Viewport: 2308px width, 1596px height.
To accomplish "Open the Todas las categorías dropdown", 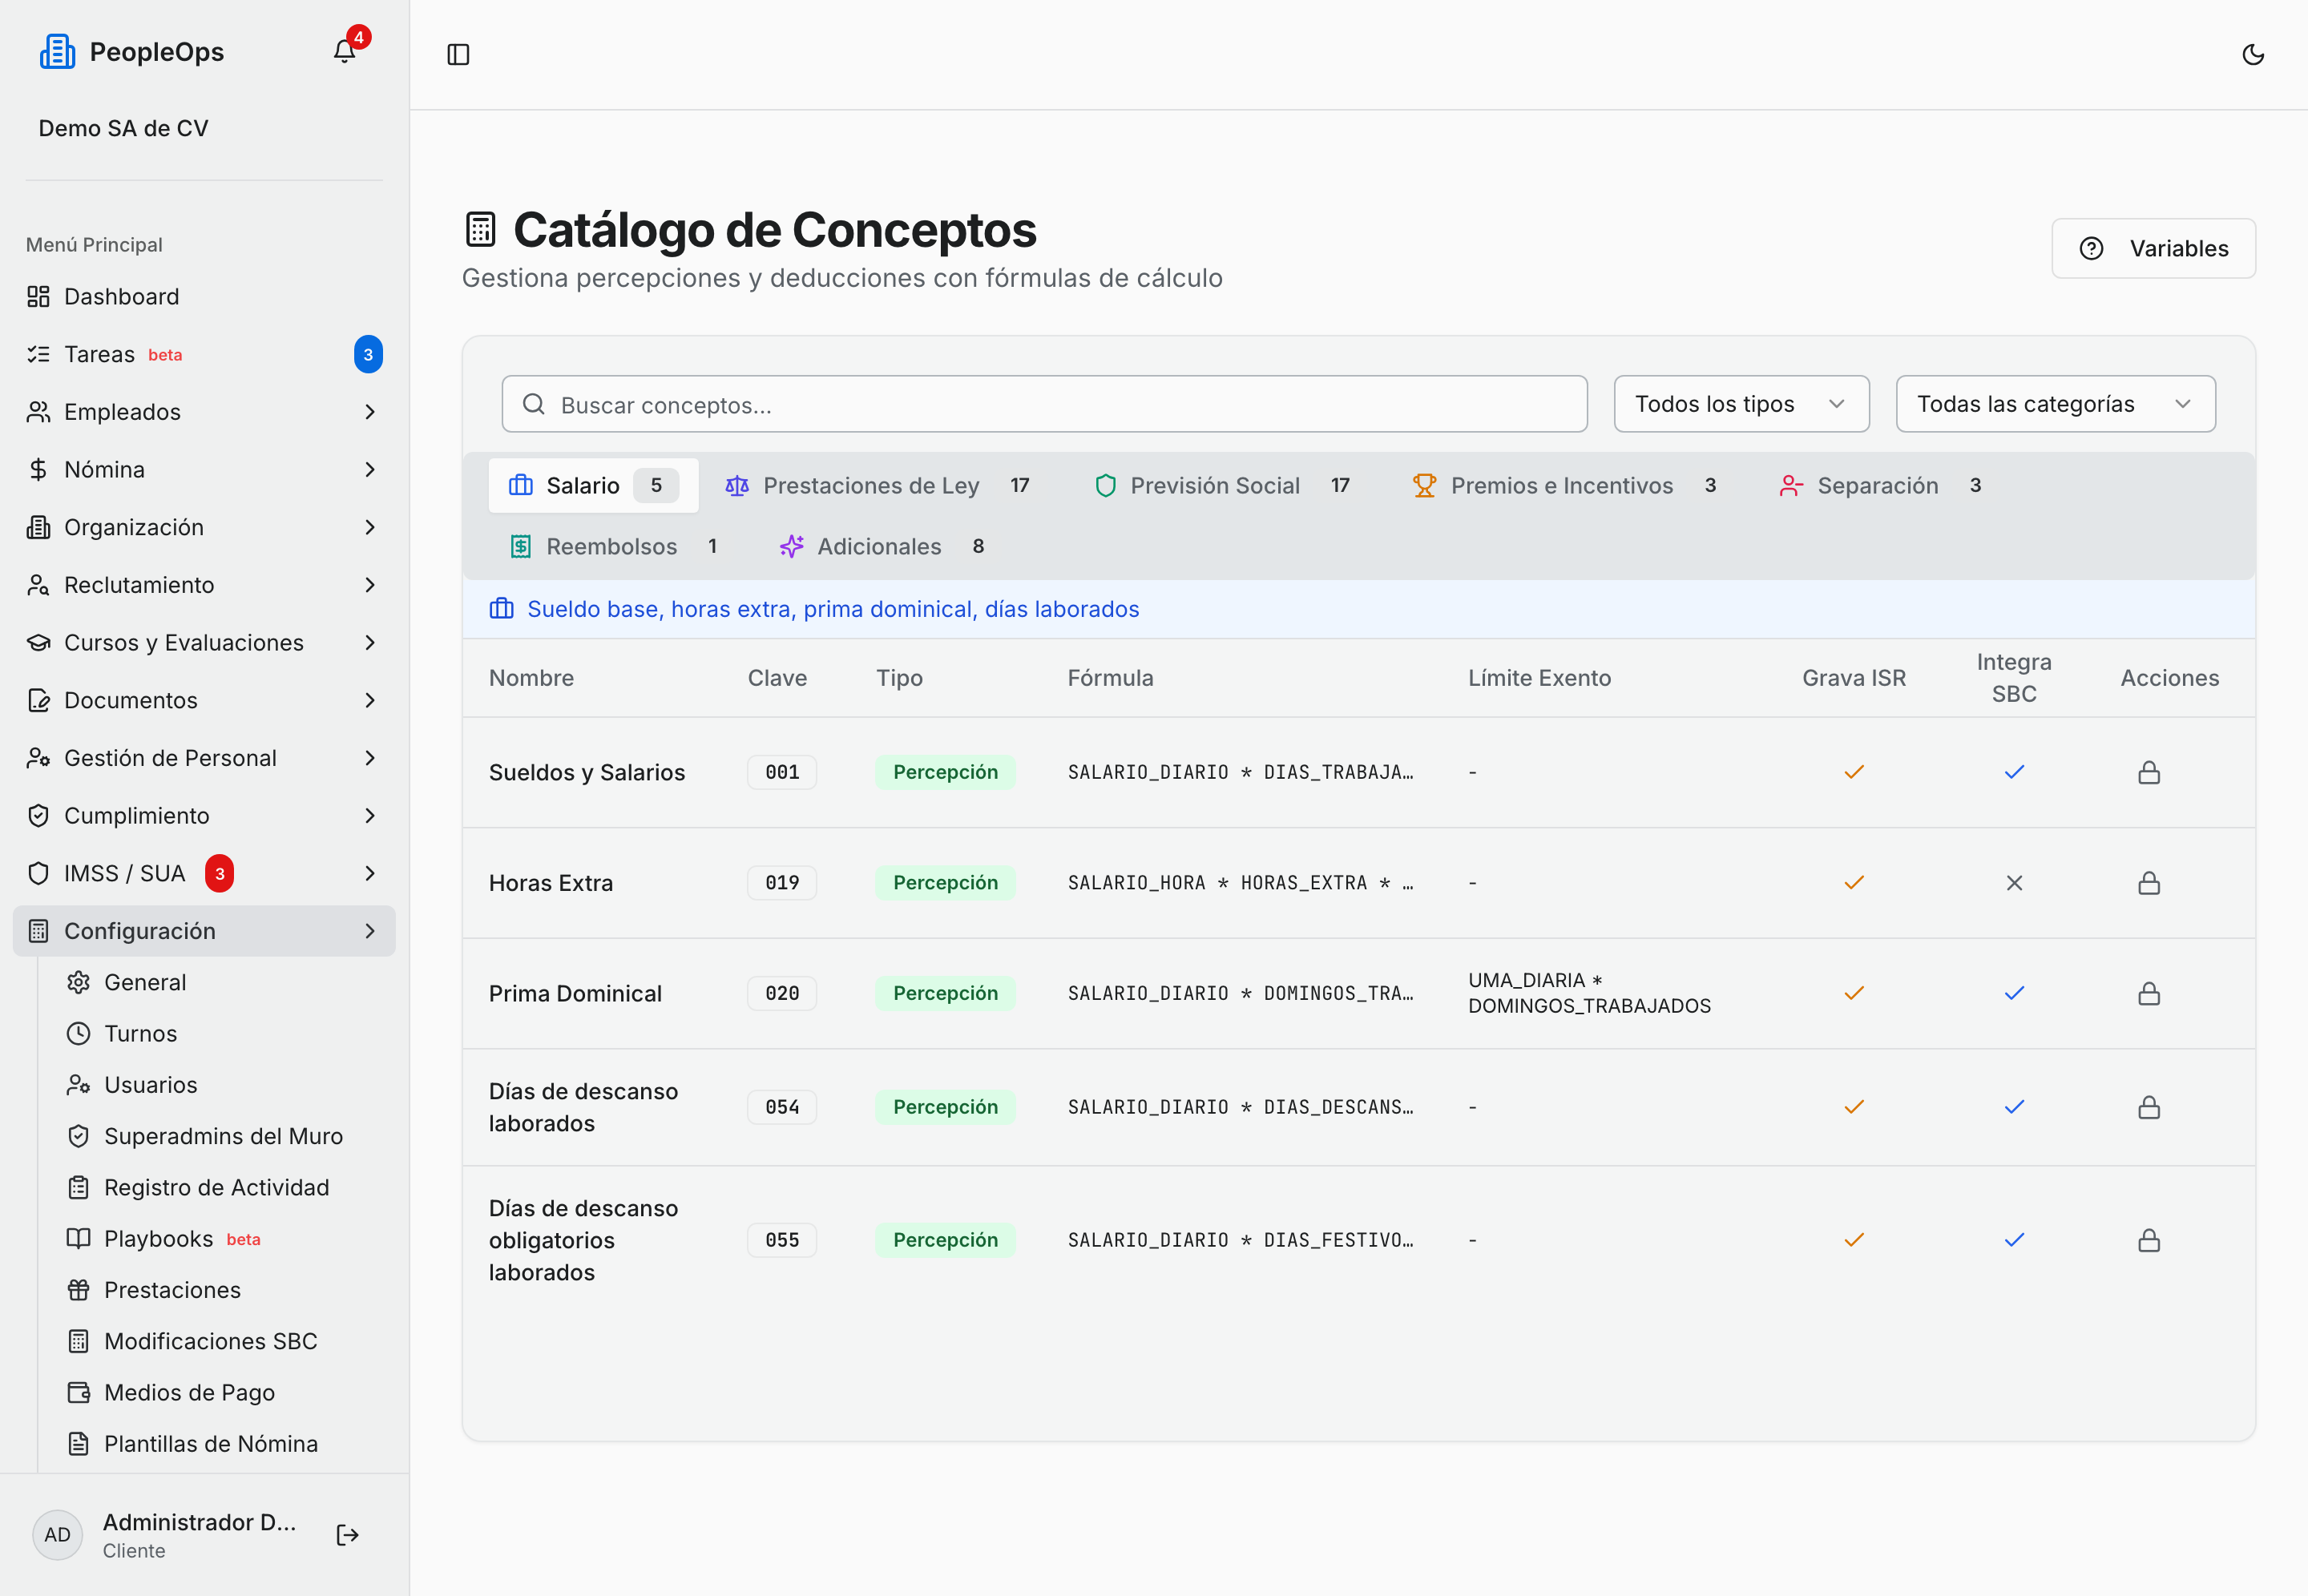I will 2055,404.
